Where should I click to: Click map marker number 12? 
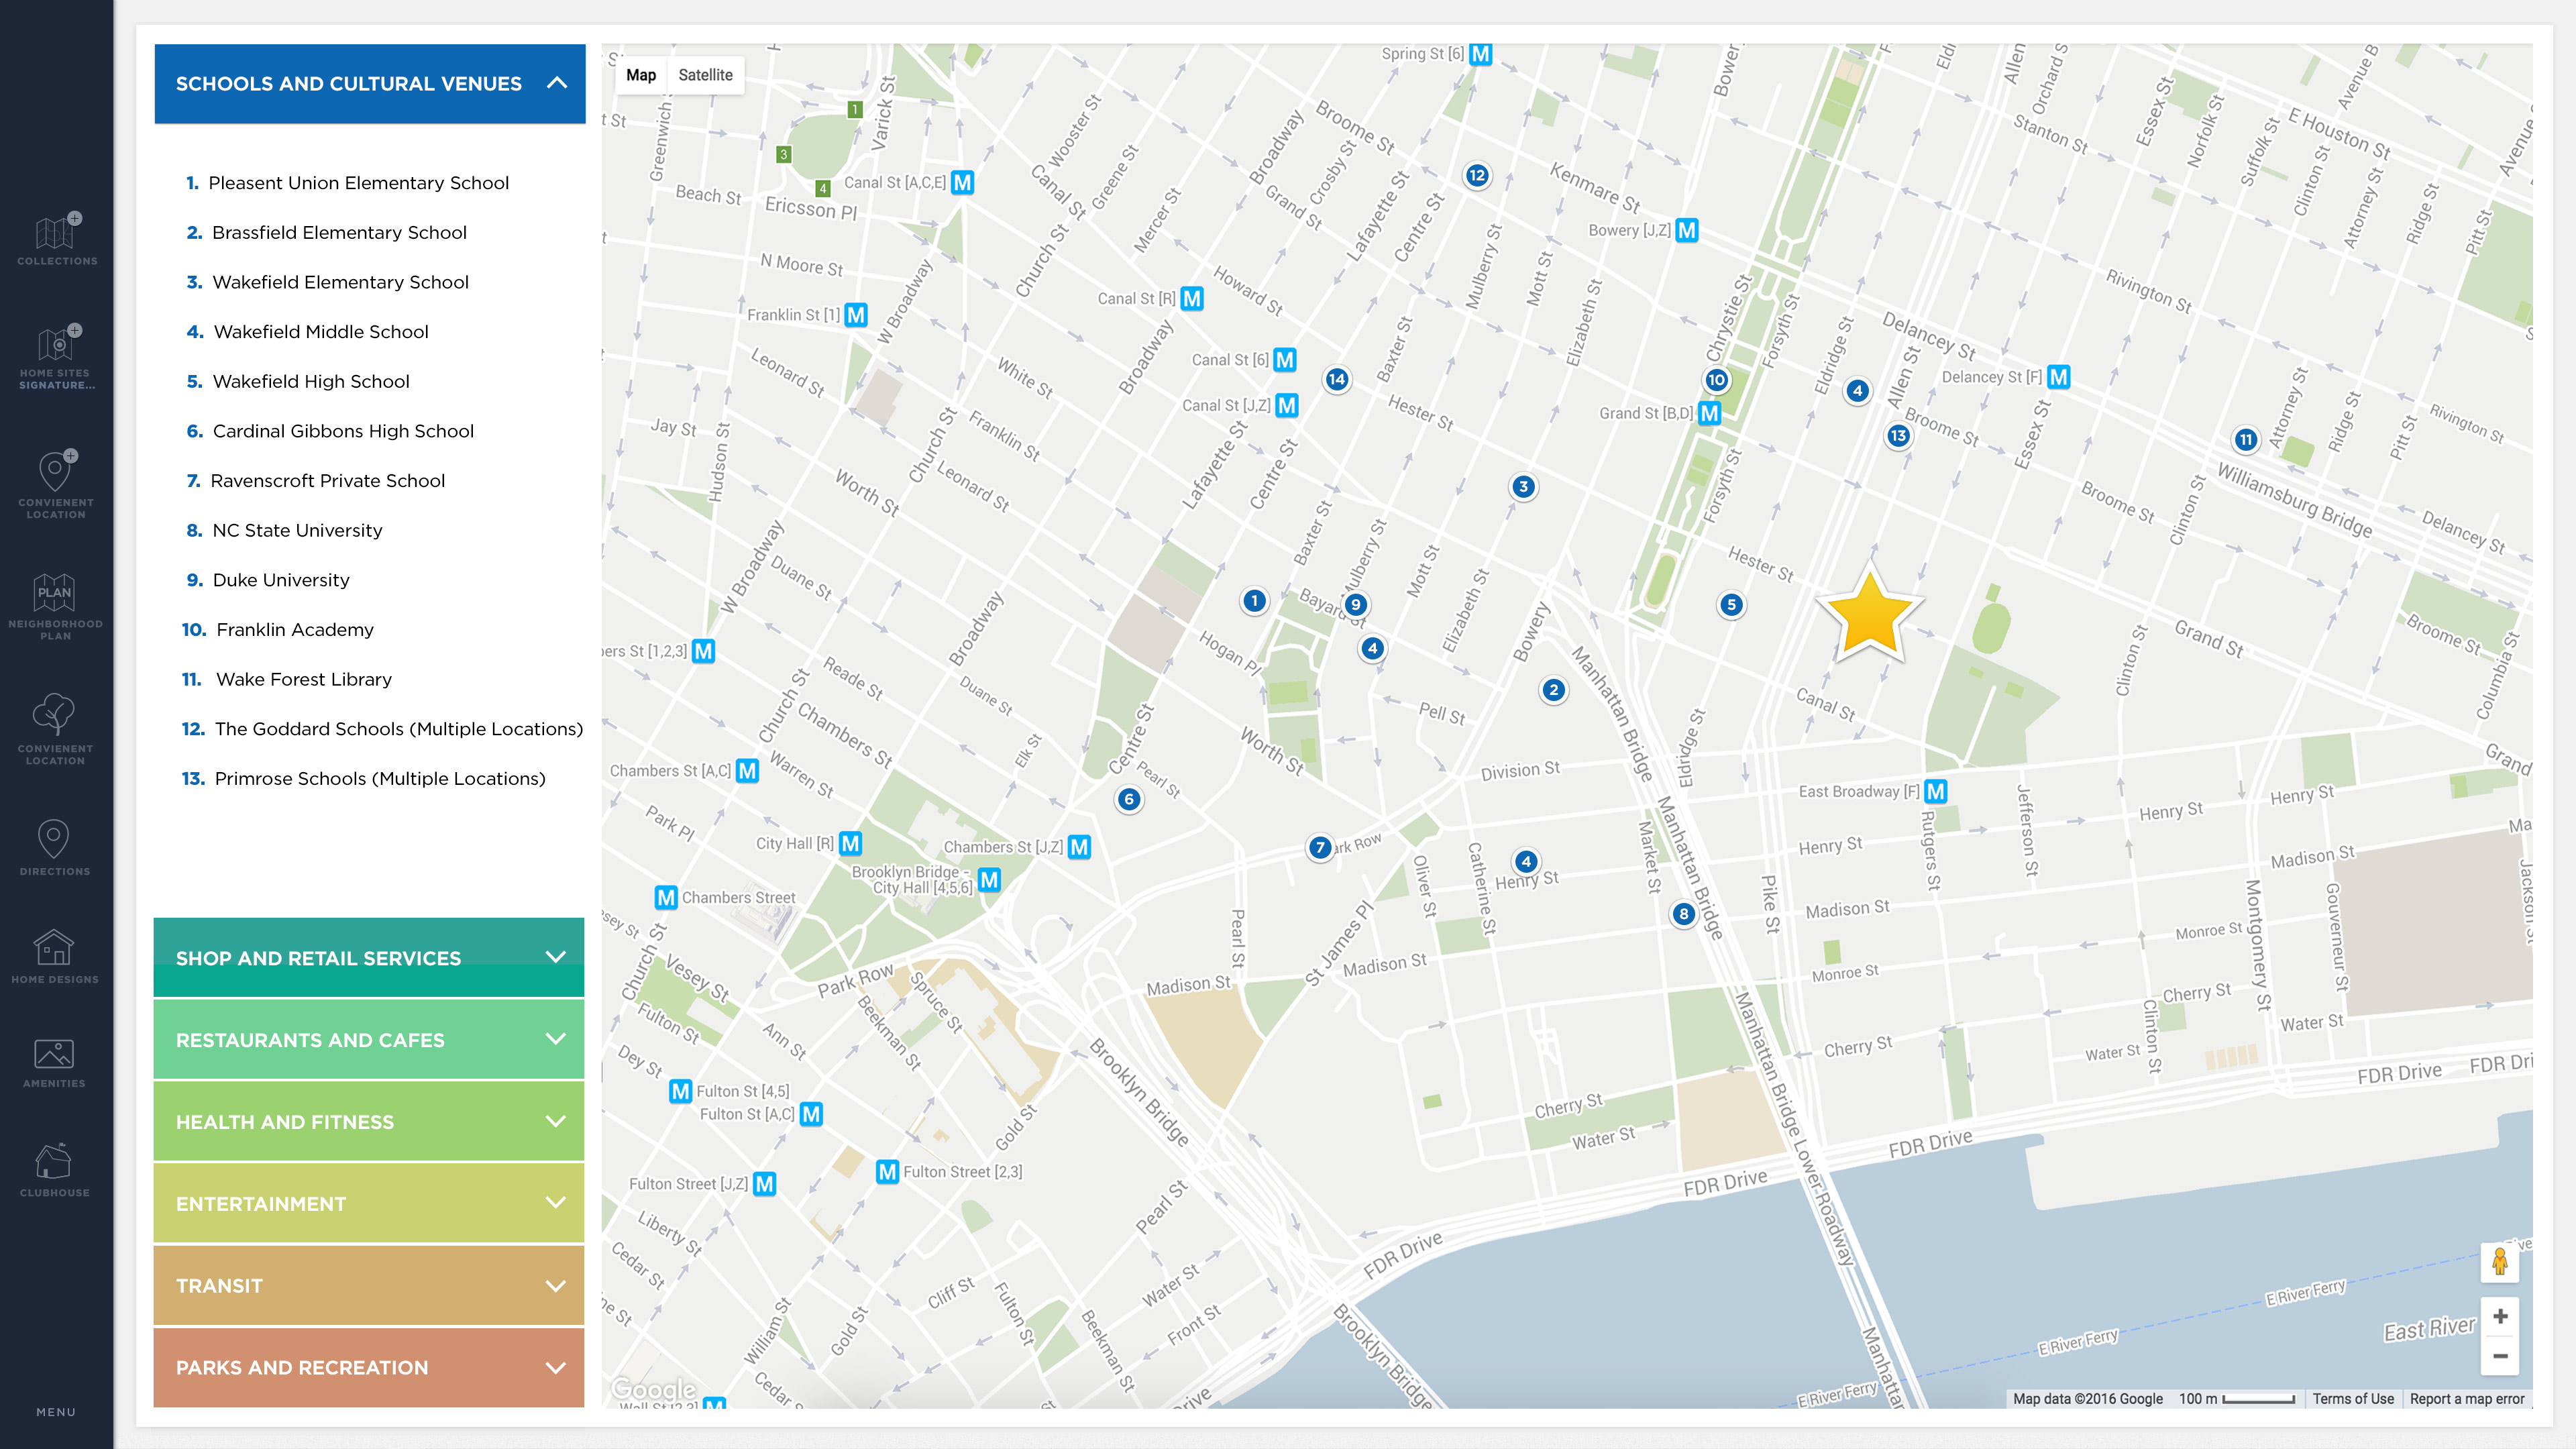1477,175
